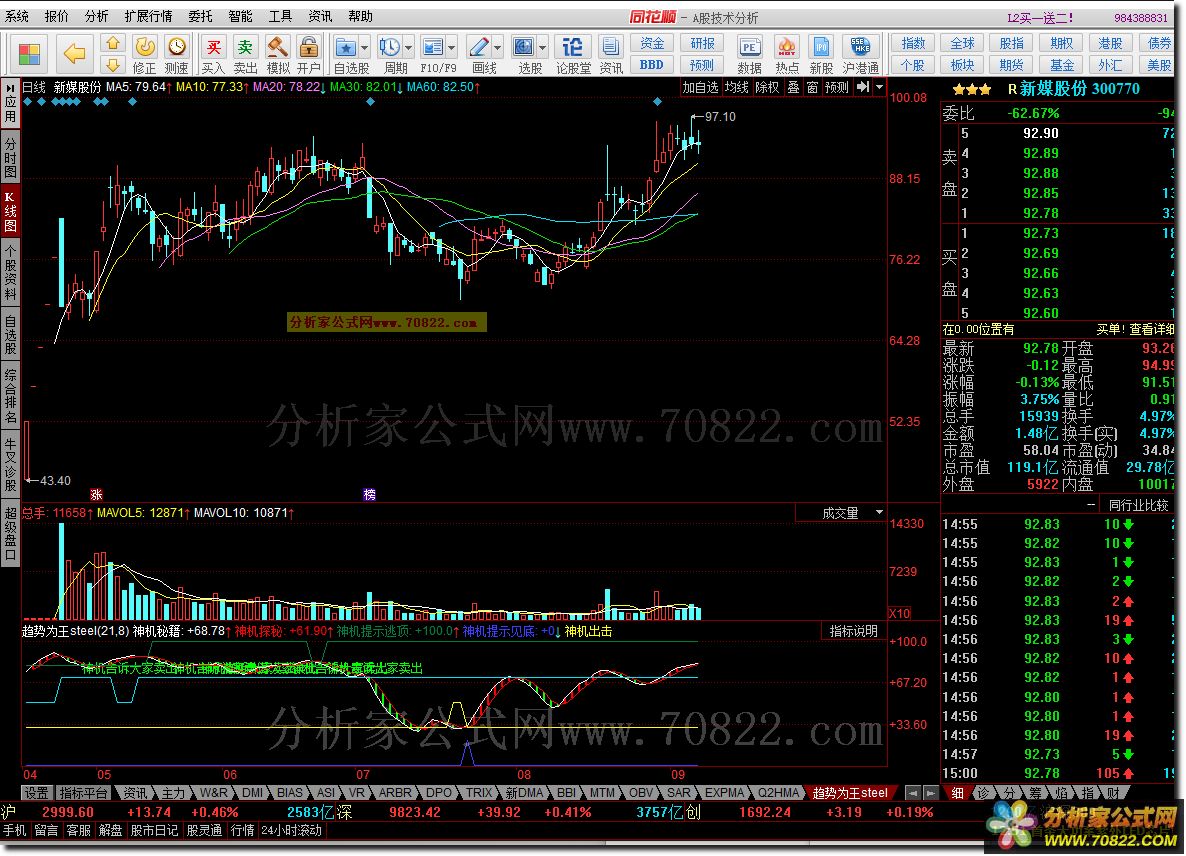Click the four-color home grid icon
This screenshot has height=856, width=1186.
coord(29,54)
